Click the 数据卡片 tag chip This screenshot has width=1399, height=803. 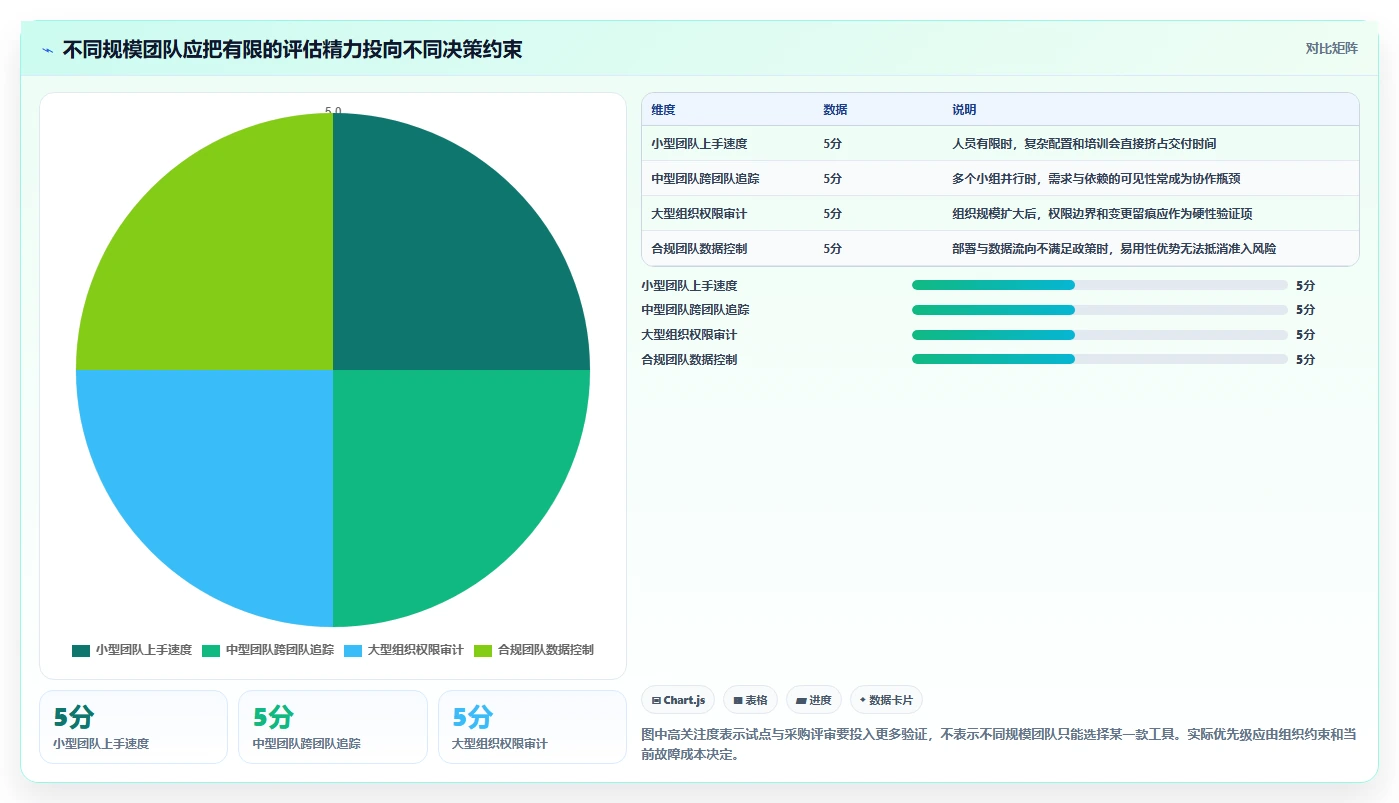point(886,700)
